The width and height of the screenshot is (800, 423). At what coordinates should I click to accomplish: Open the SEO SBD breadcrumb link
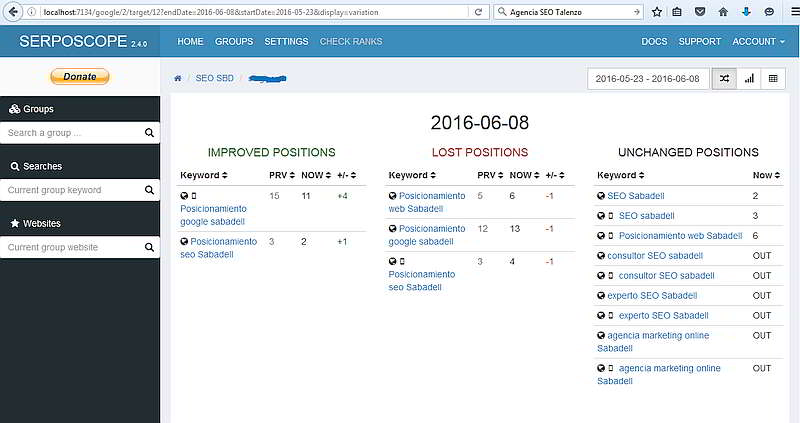[x=214, y=78]
